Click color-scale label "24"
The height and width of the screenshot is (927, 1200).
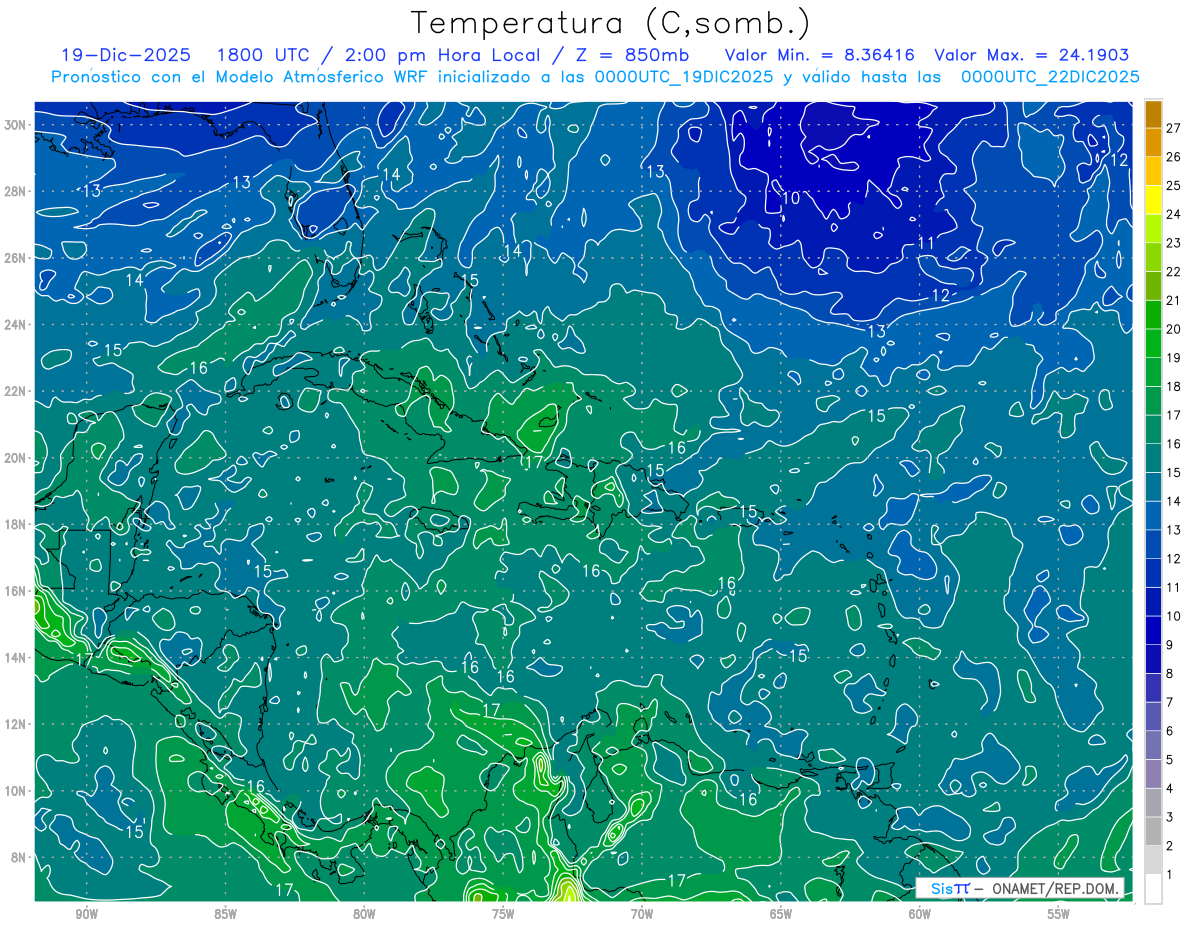click(x=1173, y=214)
